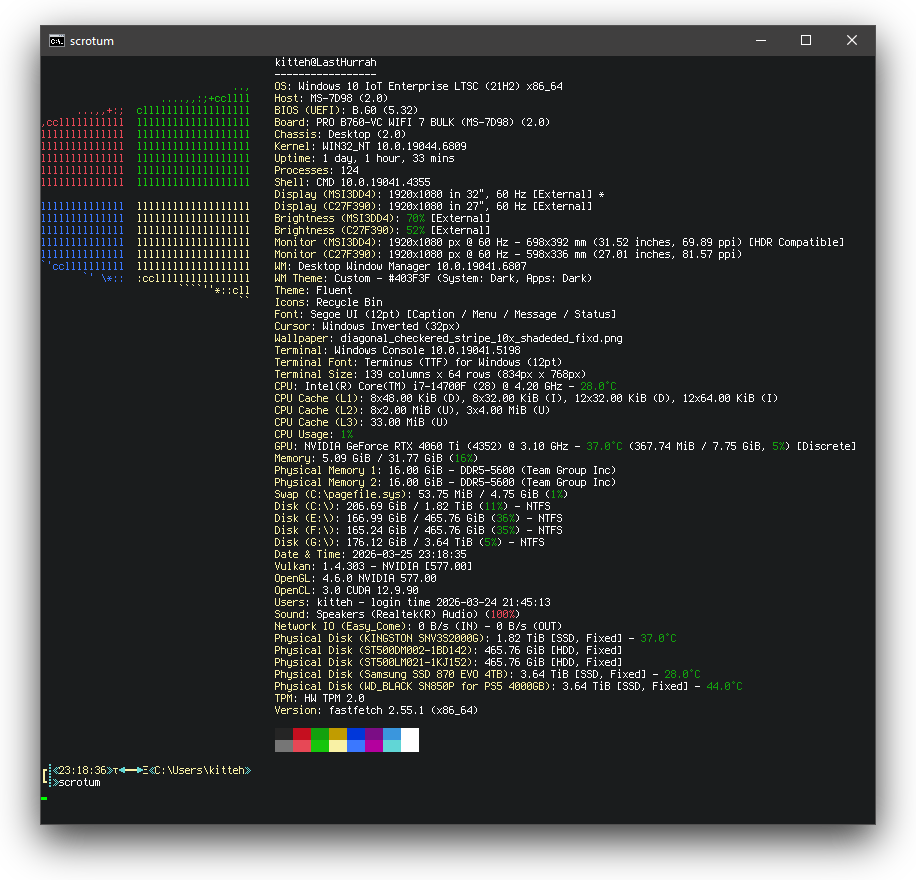Click the CPU Usage: 1% line

click(314, 434)
